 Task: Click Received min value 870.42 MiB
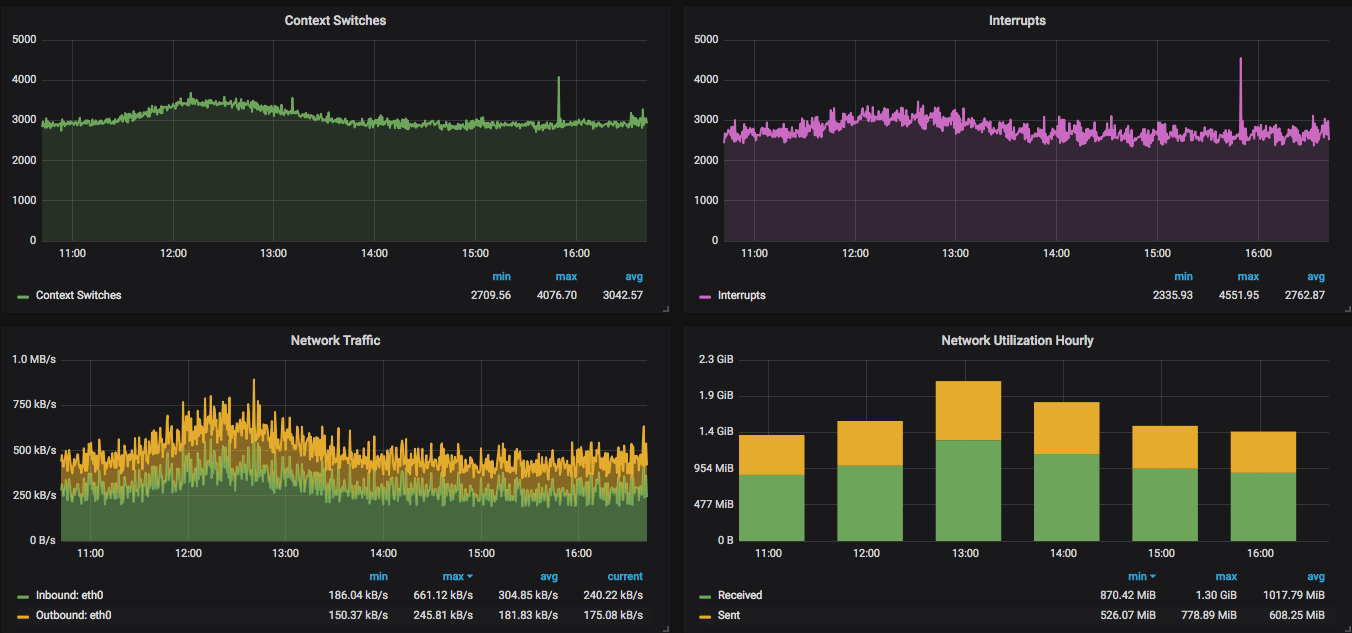pyautogui.click(x=1128, y=595)
